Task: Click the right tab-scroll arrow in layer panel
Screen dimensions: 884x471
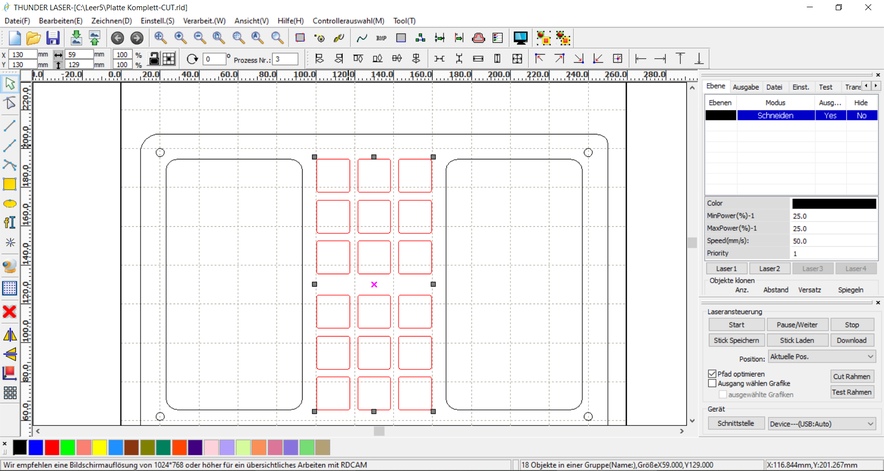Action: [876, 86]
